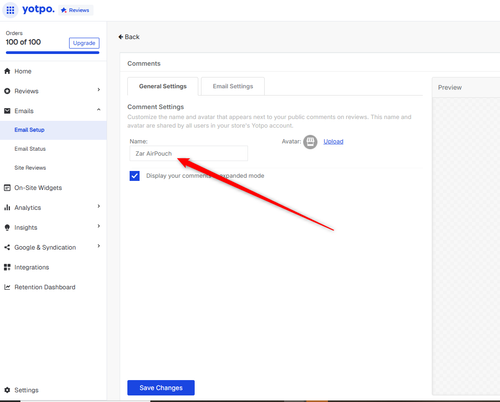Open On-Site Widgets page

point(38,188)
